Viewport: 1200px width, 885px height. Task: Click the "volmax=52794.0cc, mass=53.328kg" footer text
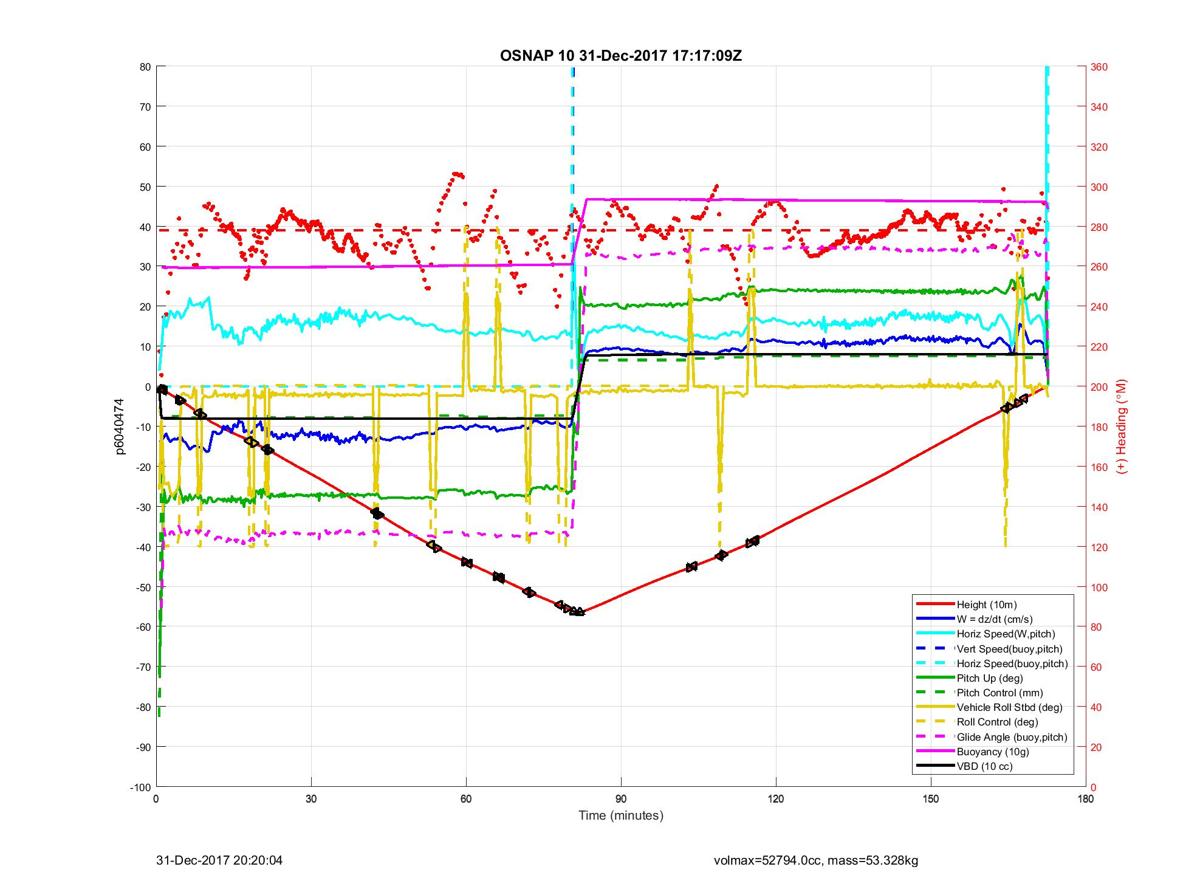click(816, 860)
